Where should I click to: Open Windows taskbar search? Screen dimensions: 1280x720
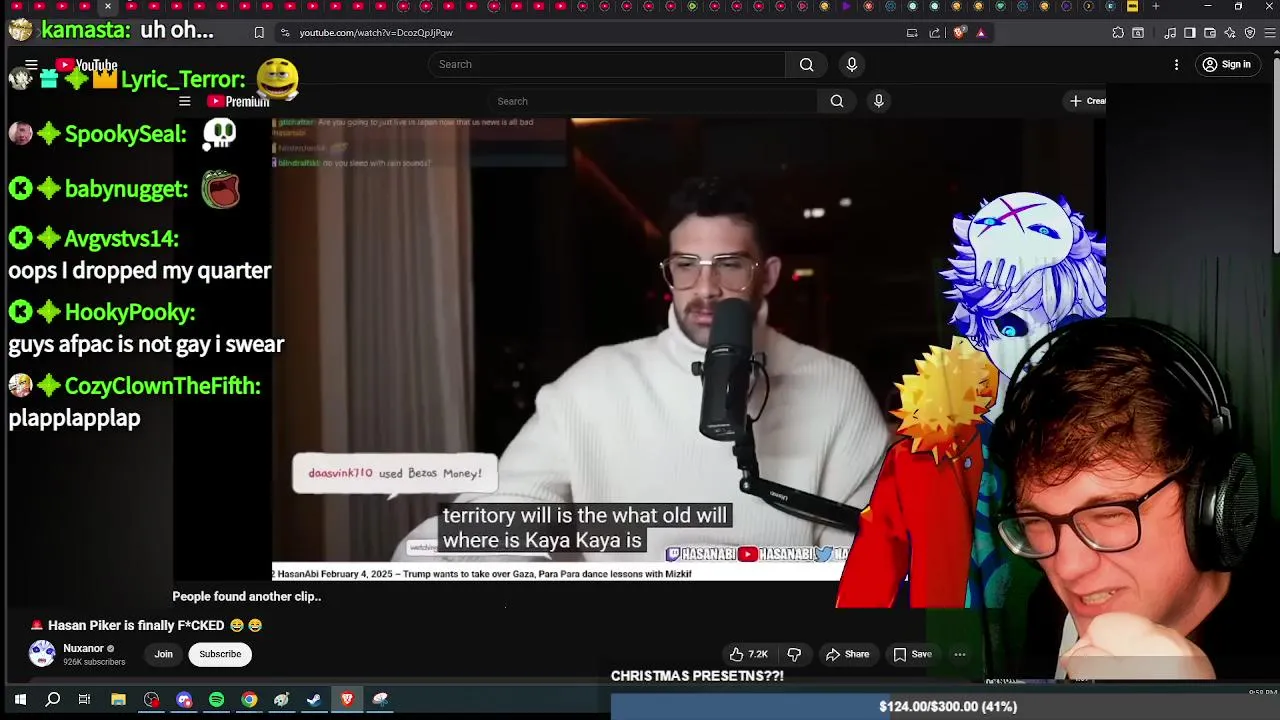(x=53, y=700)
